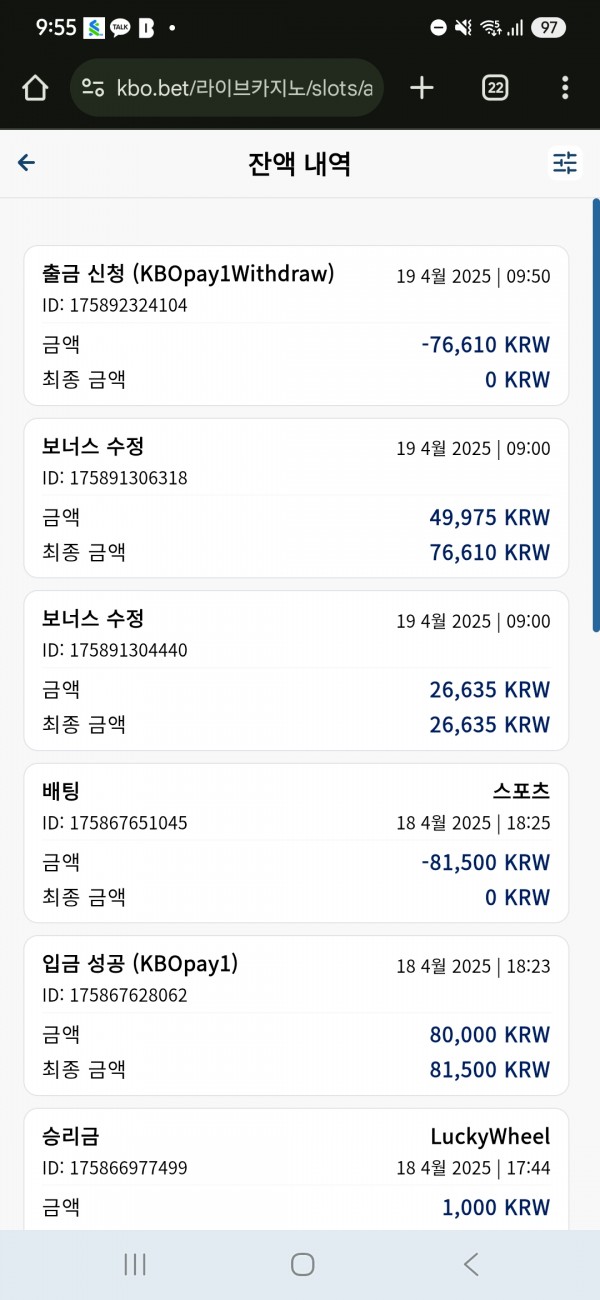
Task: Select the 보너스 수정 entry with 49,975 KRW
Action: pyautogui.click(x=296, y=498)
